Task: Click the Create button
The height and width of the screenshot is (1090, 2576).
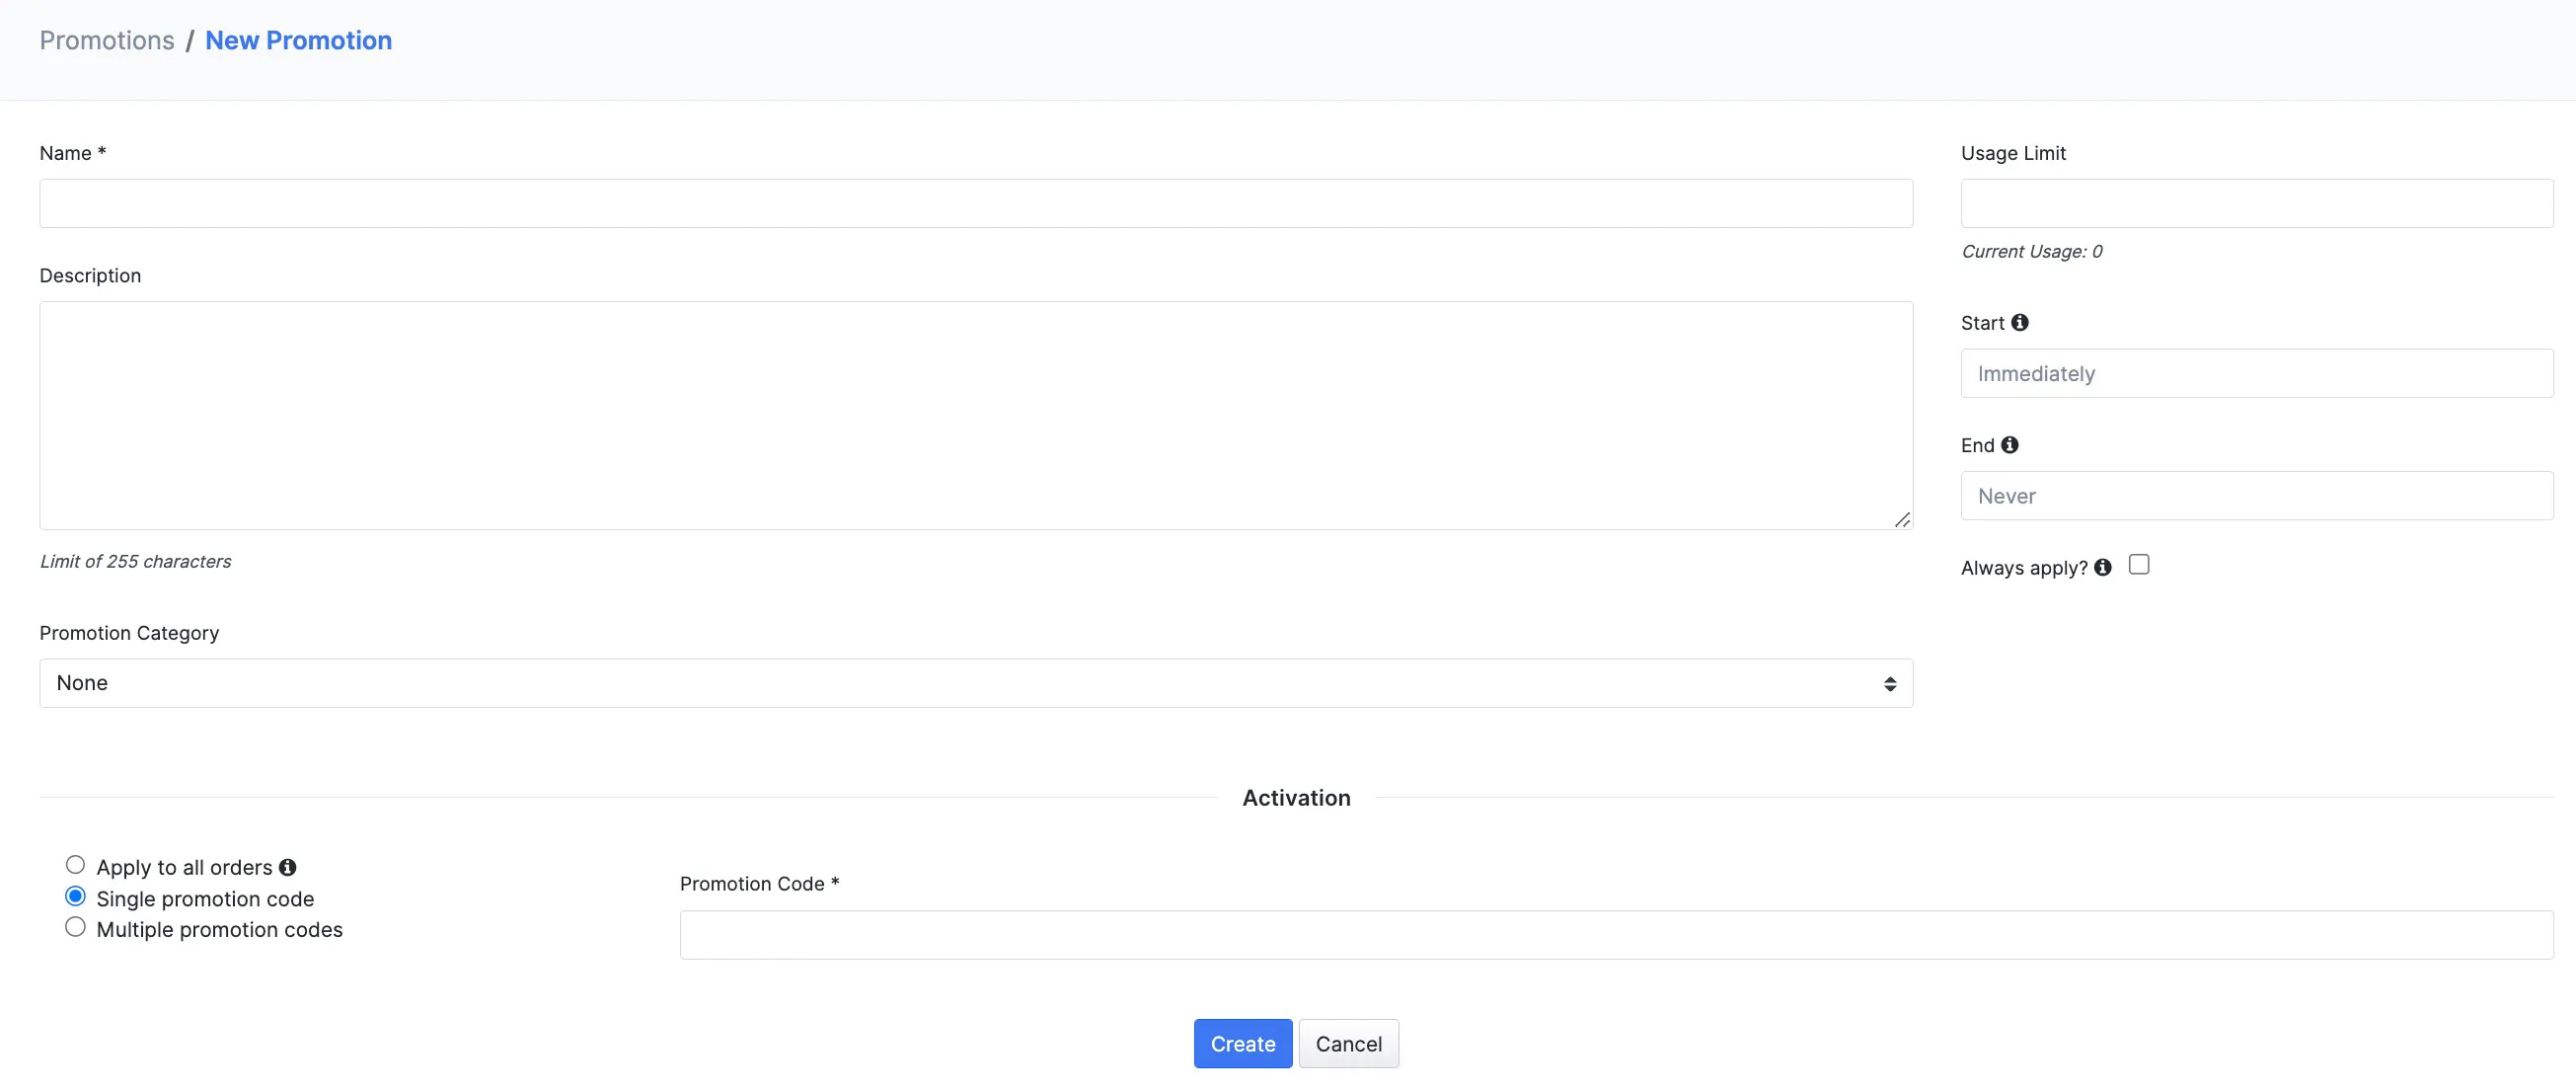Action: pos(1243,1044)
